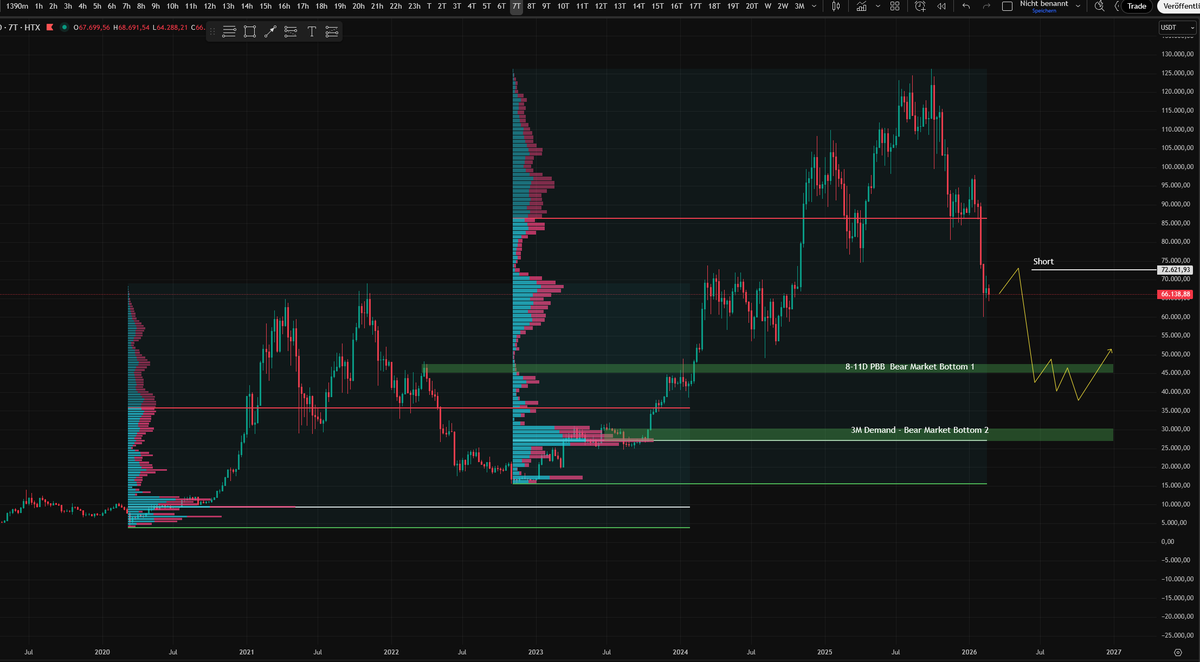Click the 7T · HTX symbol title
This screenshot has height=662, width=1200.
(x=22, y=27)
